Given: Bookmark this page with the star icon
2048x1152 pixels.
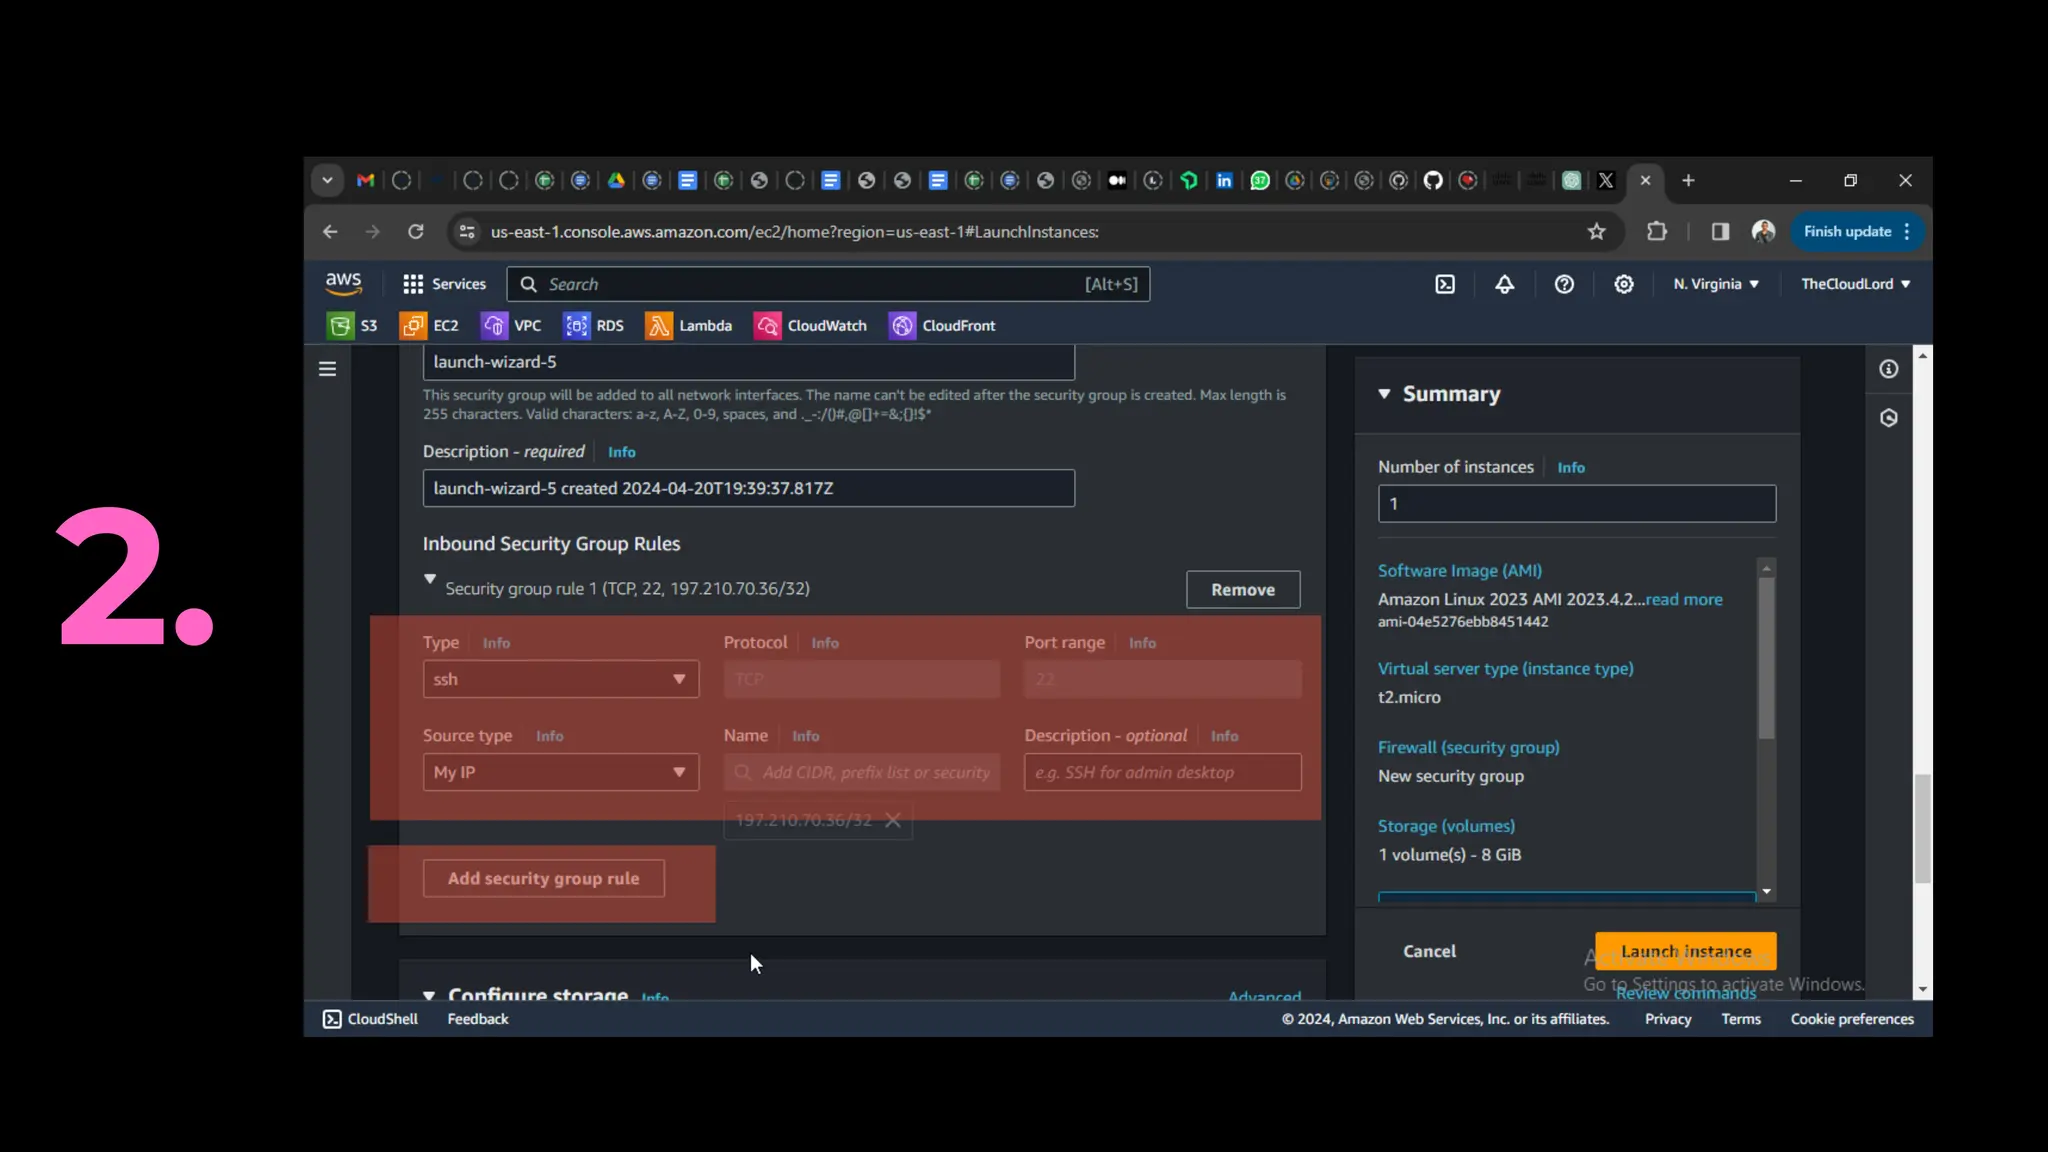Looking at the screenshot, I should (1596, 232).
